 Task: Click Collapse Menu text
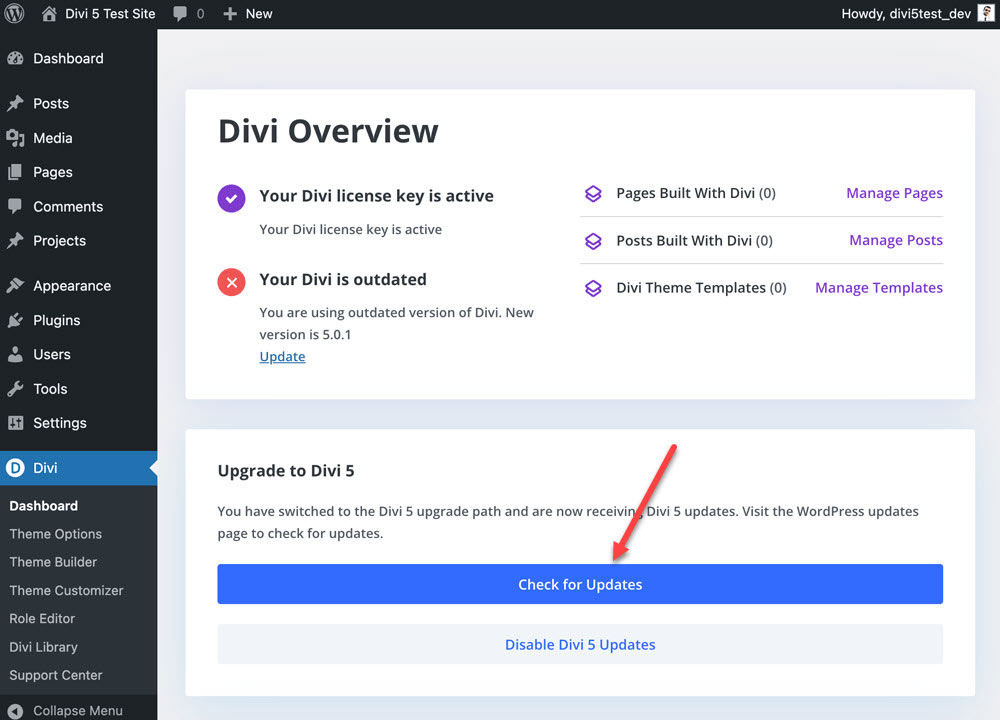(x=78, y=710)
